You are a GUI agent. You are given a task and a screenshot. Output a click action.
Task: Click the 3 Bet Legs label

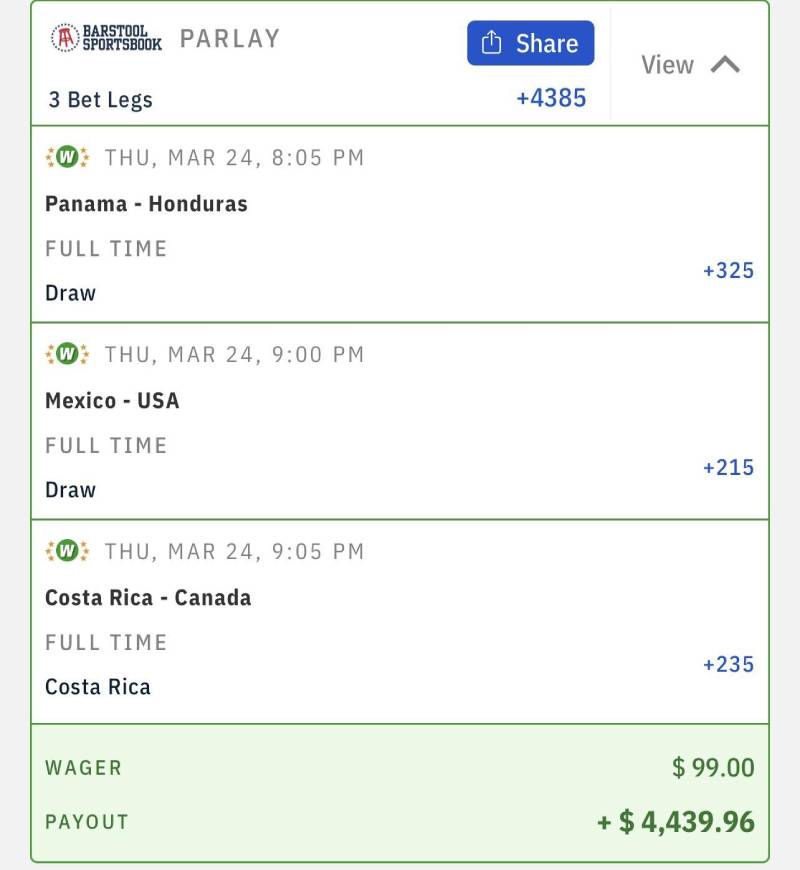[x=100, y=99]
